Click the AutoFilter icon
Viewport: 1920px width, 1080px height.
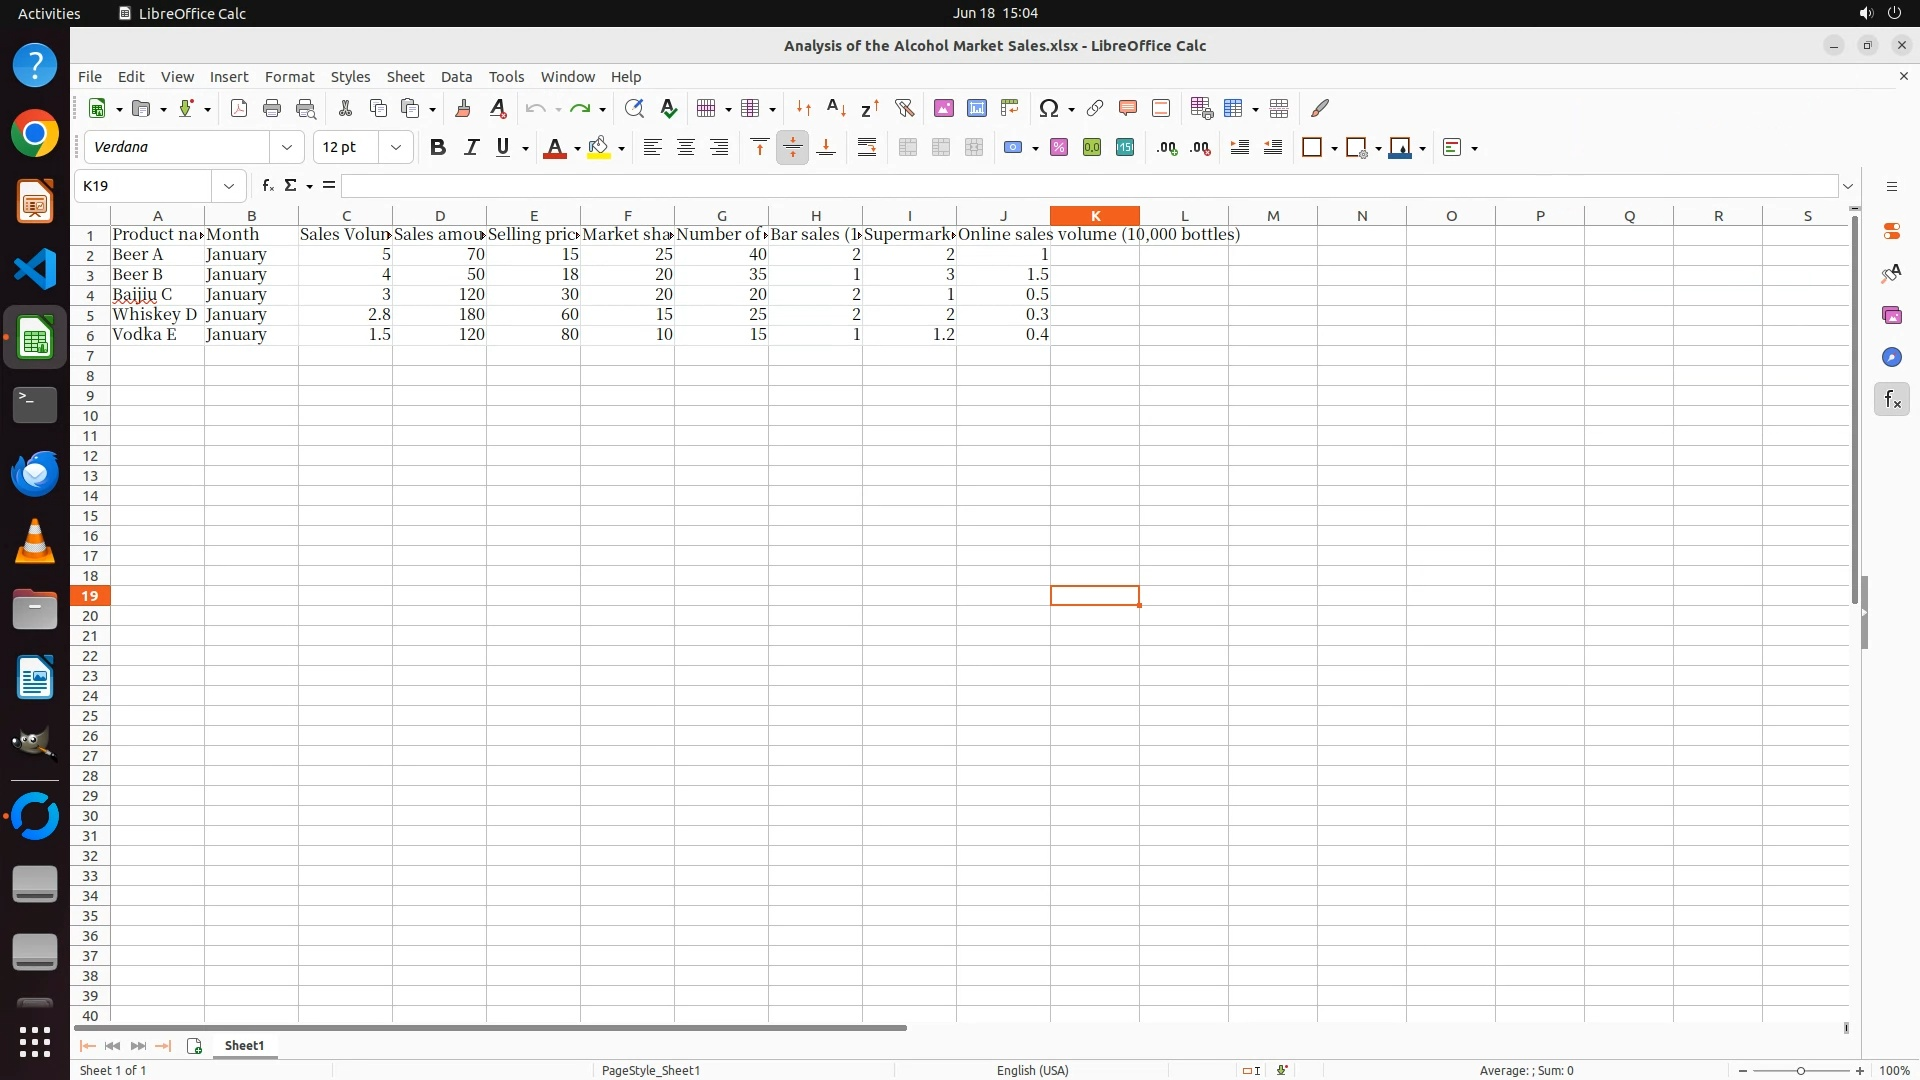(904, 108)
